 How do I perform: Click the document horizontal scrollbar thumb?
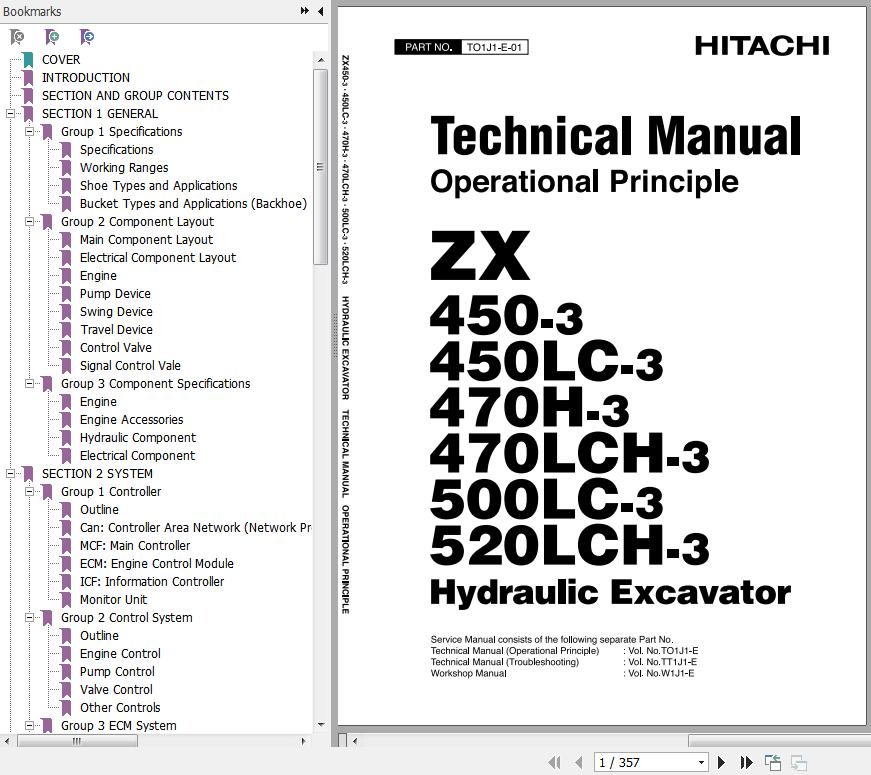coord(779,741)
